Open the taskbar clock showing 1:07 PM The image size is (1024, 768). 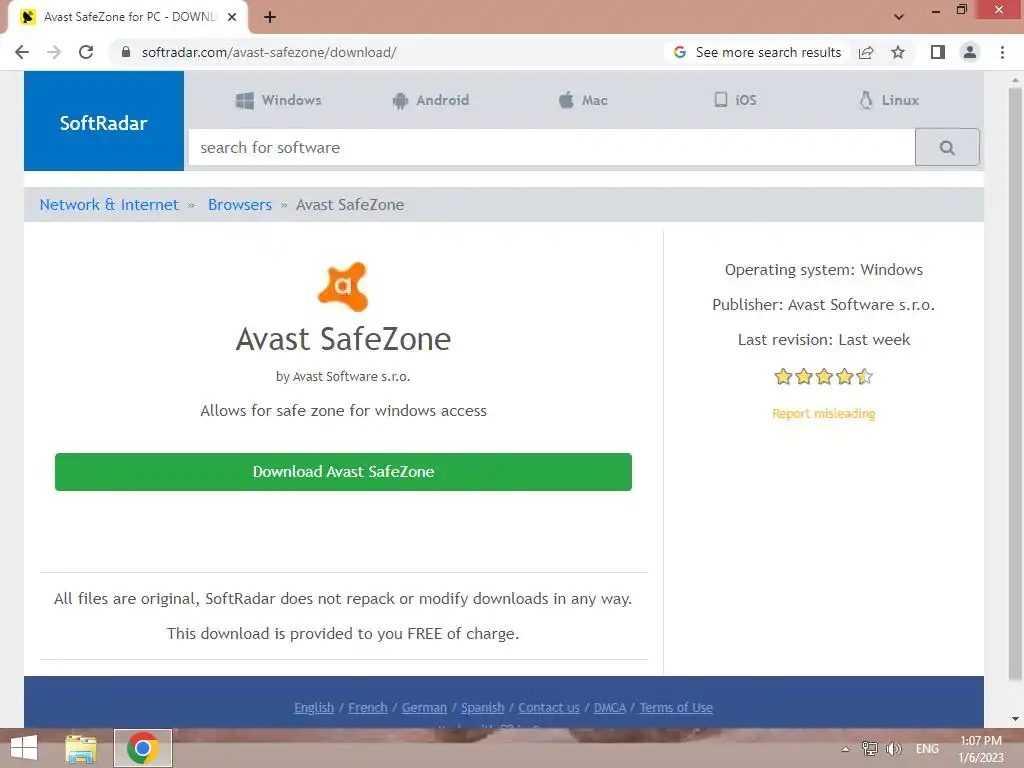click(981, 749)
